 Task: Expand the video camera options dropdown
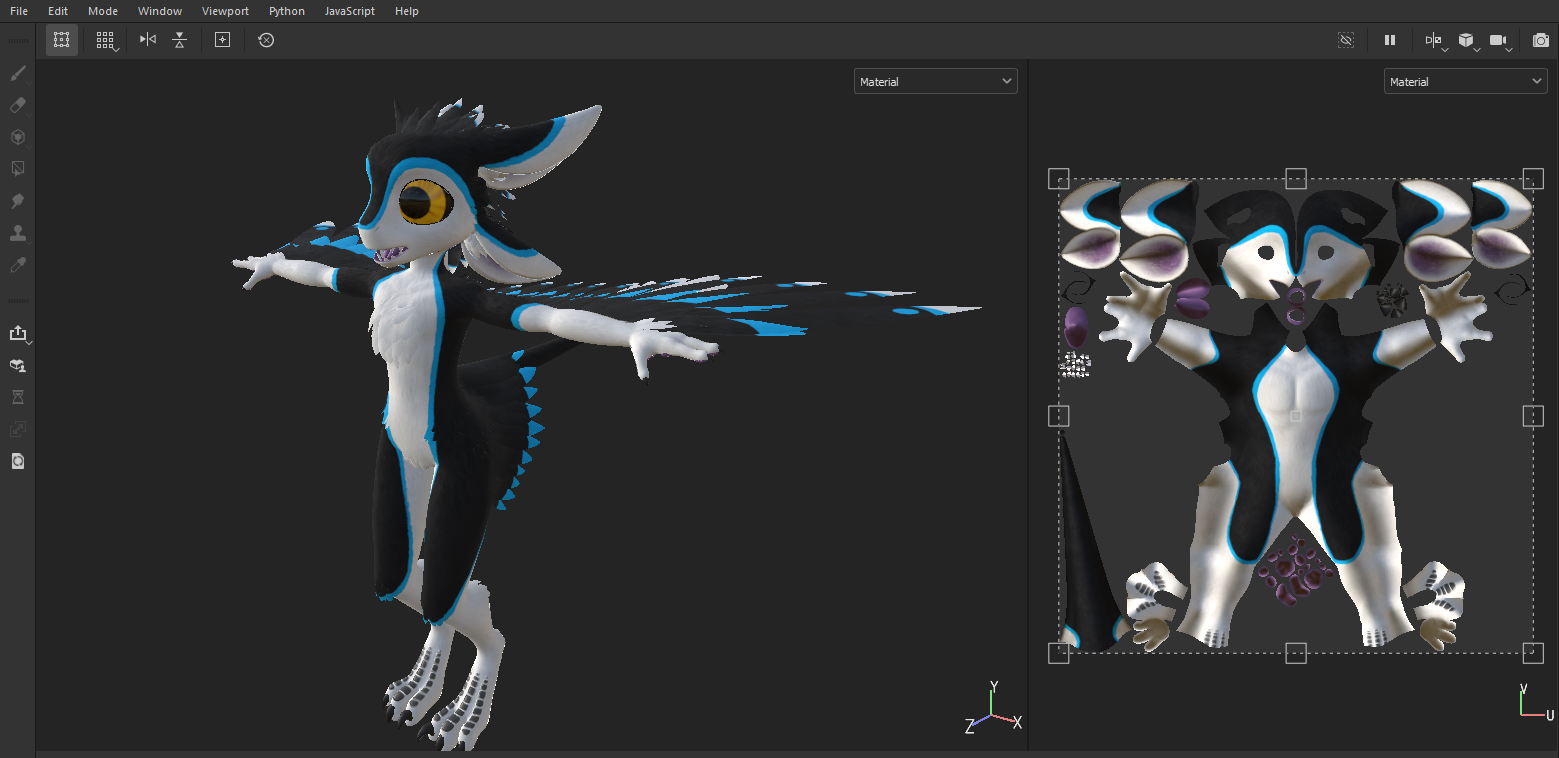pos(1499,41)
